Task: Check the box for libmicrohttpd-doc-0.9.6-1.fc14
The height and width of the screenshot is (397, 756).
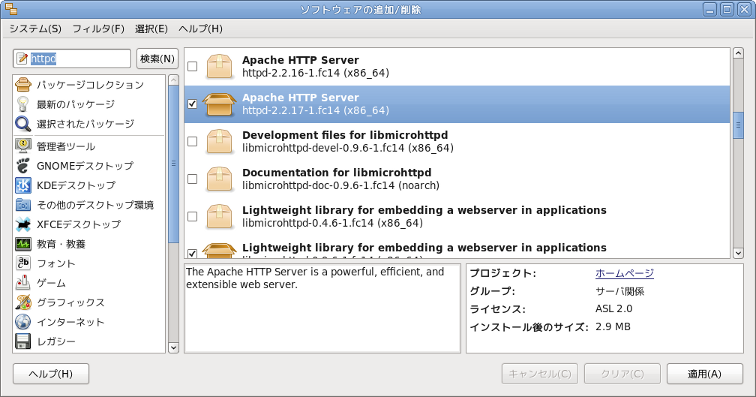Action: pos(192,179)
